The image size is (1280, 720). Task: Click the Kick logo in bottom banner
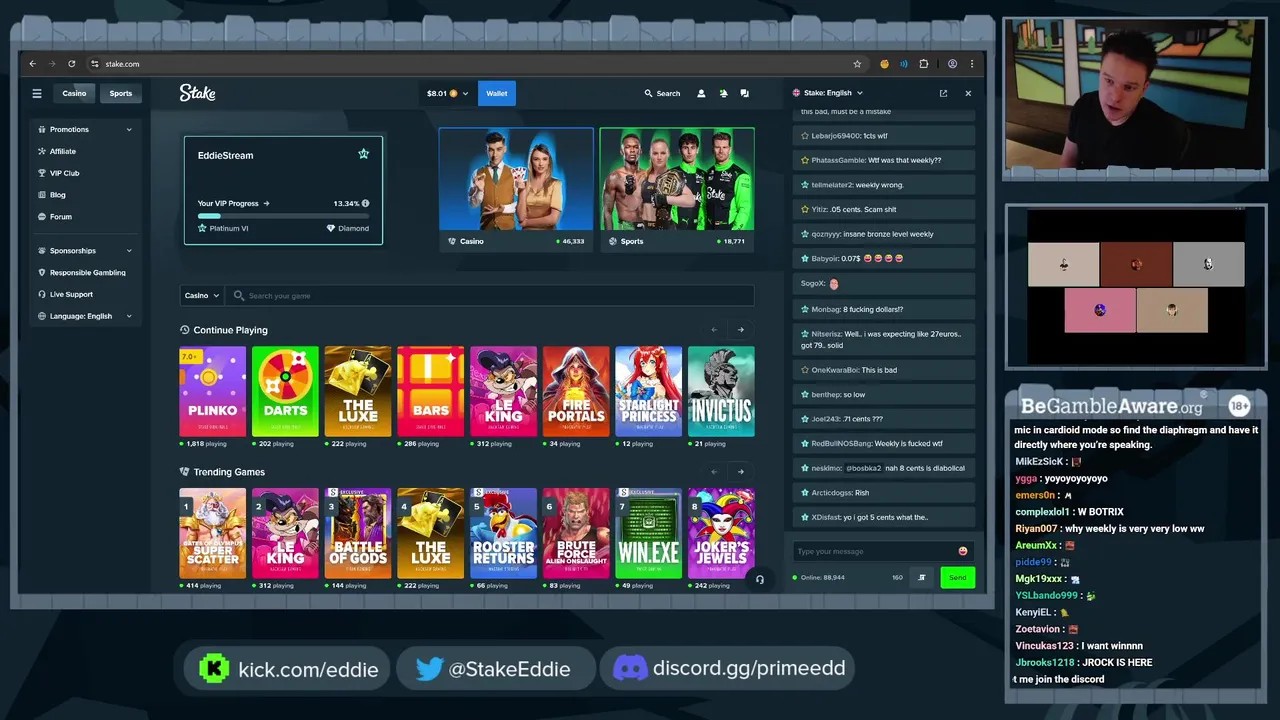pos(214,669)
